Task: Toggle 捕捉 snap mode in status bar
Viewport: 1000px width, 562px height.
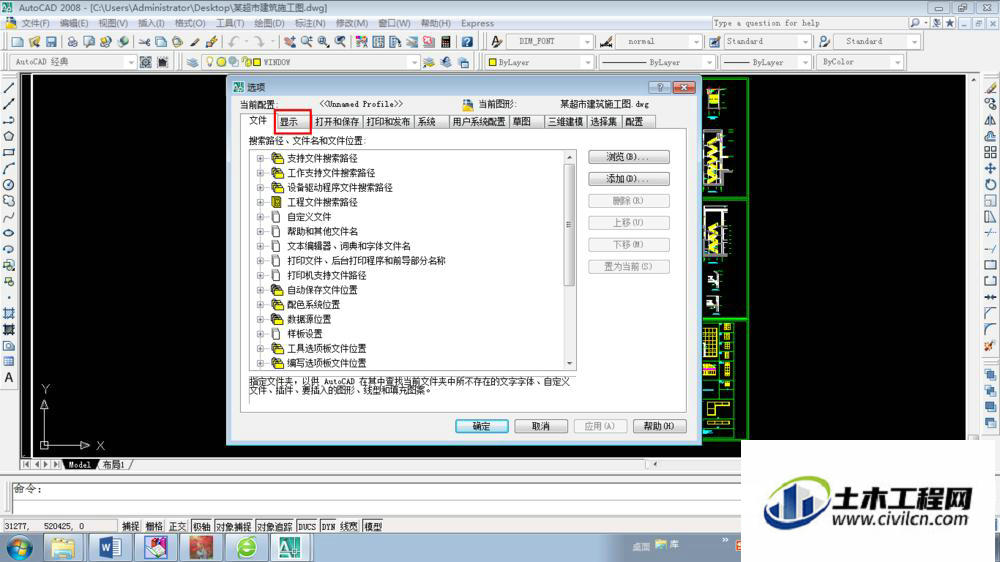Action: 130,526
